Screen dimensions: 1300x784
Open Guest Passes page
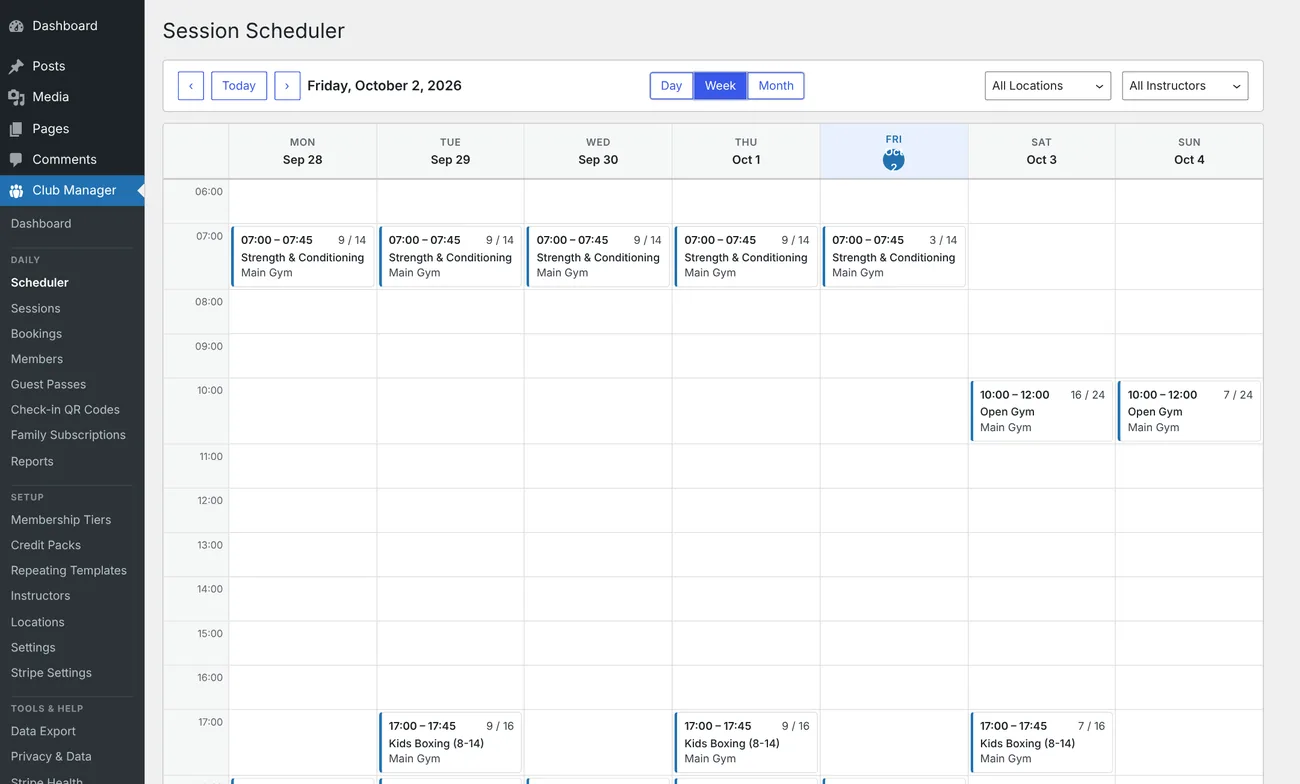[x=48, y=384]
